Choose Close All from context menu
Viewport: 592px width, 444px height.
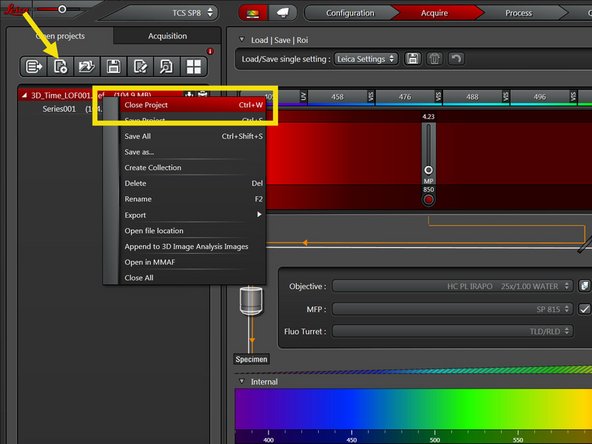click(193, 278)
